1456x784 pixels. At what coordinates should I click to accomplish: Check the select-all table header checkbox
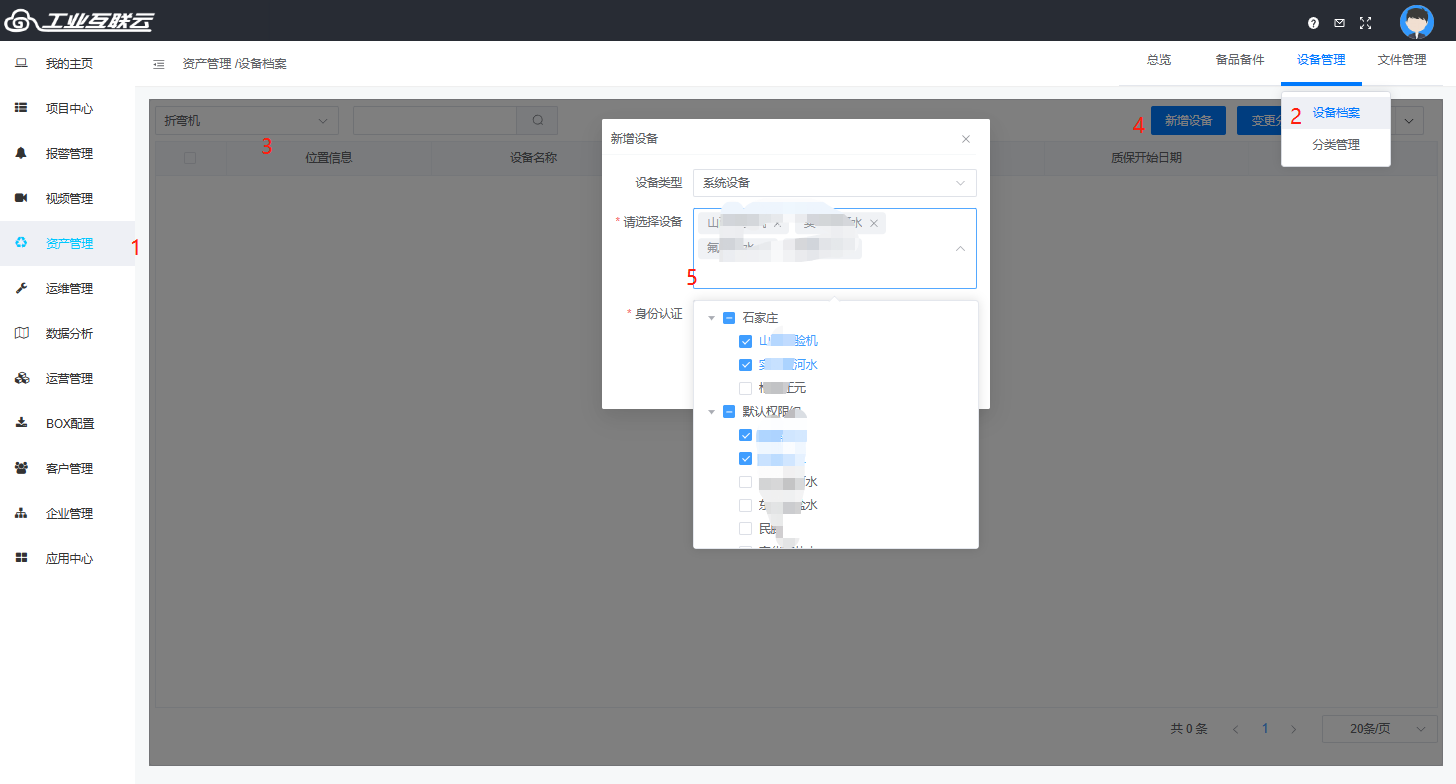pos(190,158)
